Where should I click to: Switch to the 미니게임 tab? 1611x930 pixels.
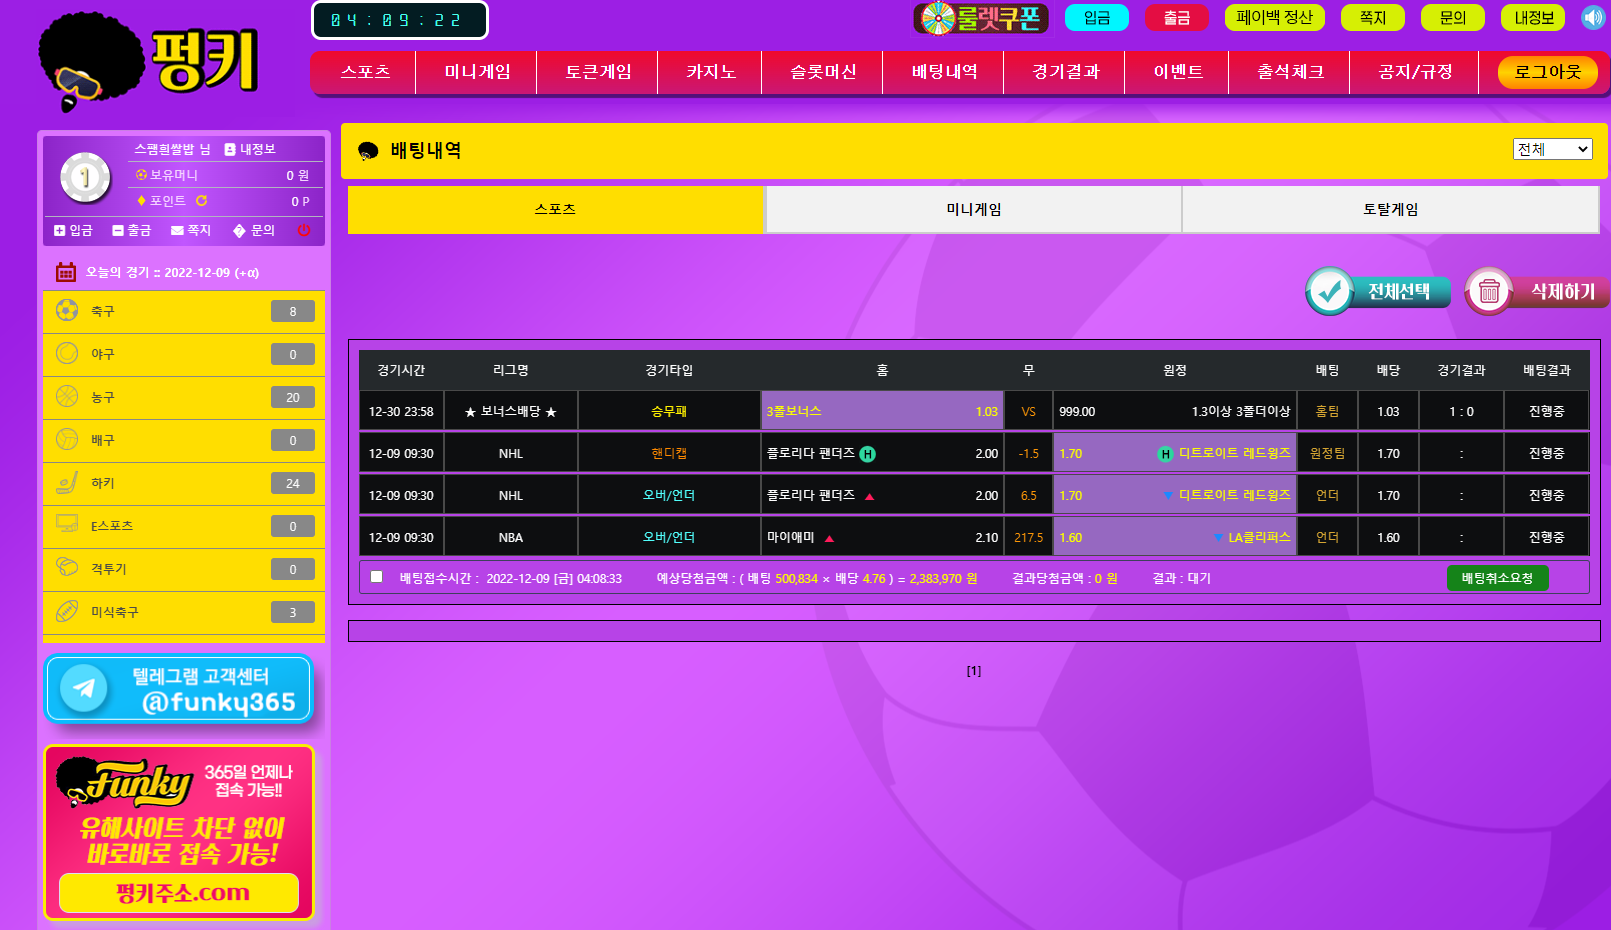(x=973, y=210)
